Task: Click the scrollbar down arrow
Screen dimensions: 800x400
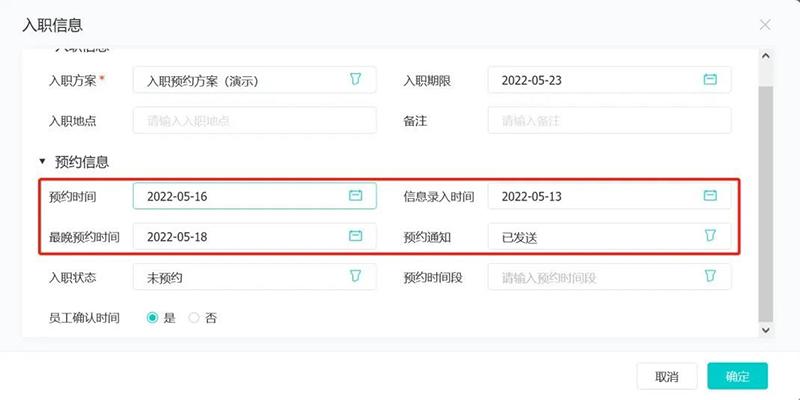Action: (x=765, y=330)
